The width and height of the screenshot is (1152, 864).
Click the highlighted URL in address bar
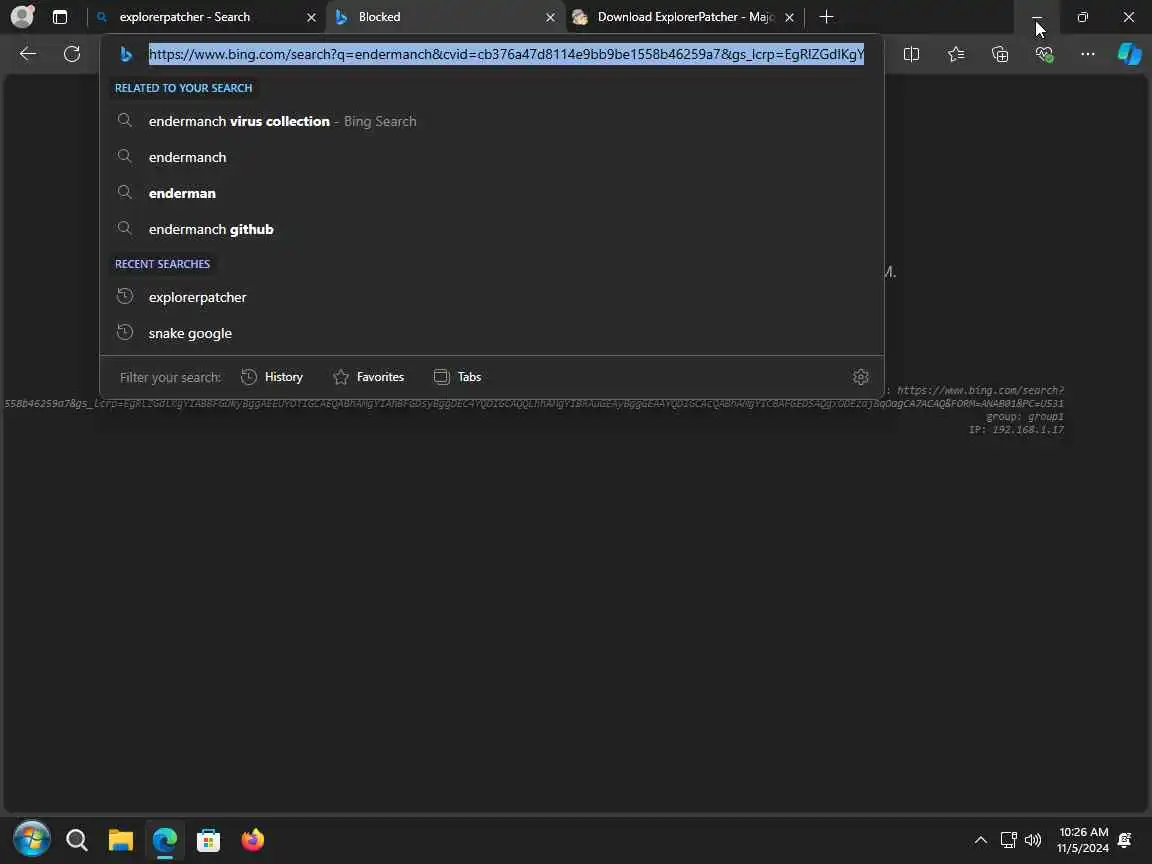tap(506, 54)
